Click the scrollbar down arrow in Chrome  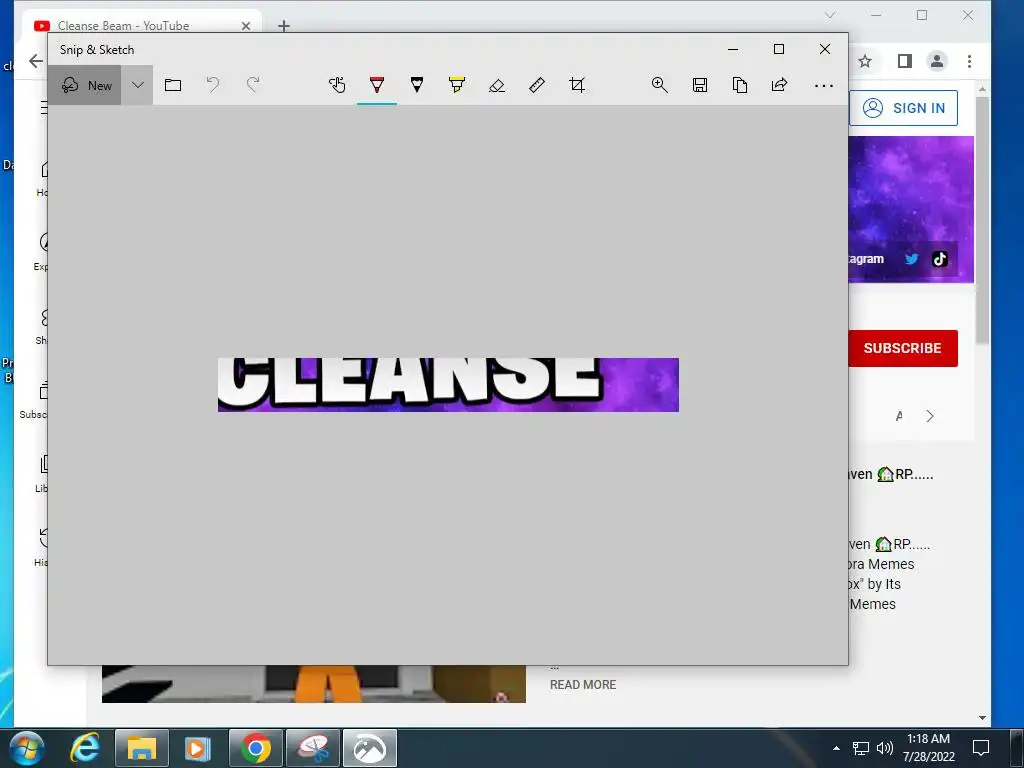(982, 718)
